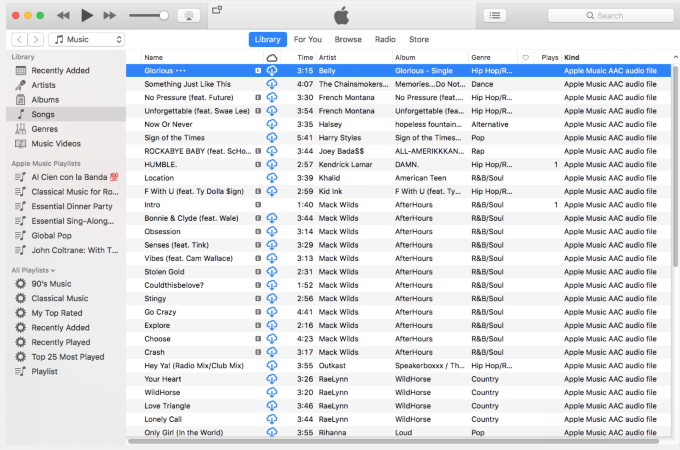The height and width of the screenshot is (450, 680).
Task: Open the Global Pop playlist
Action: (66, 236)
